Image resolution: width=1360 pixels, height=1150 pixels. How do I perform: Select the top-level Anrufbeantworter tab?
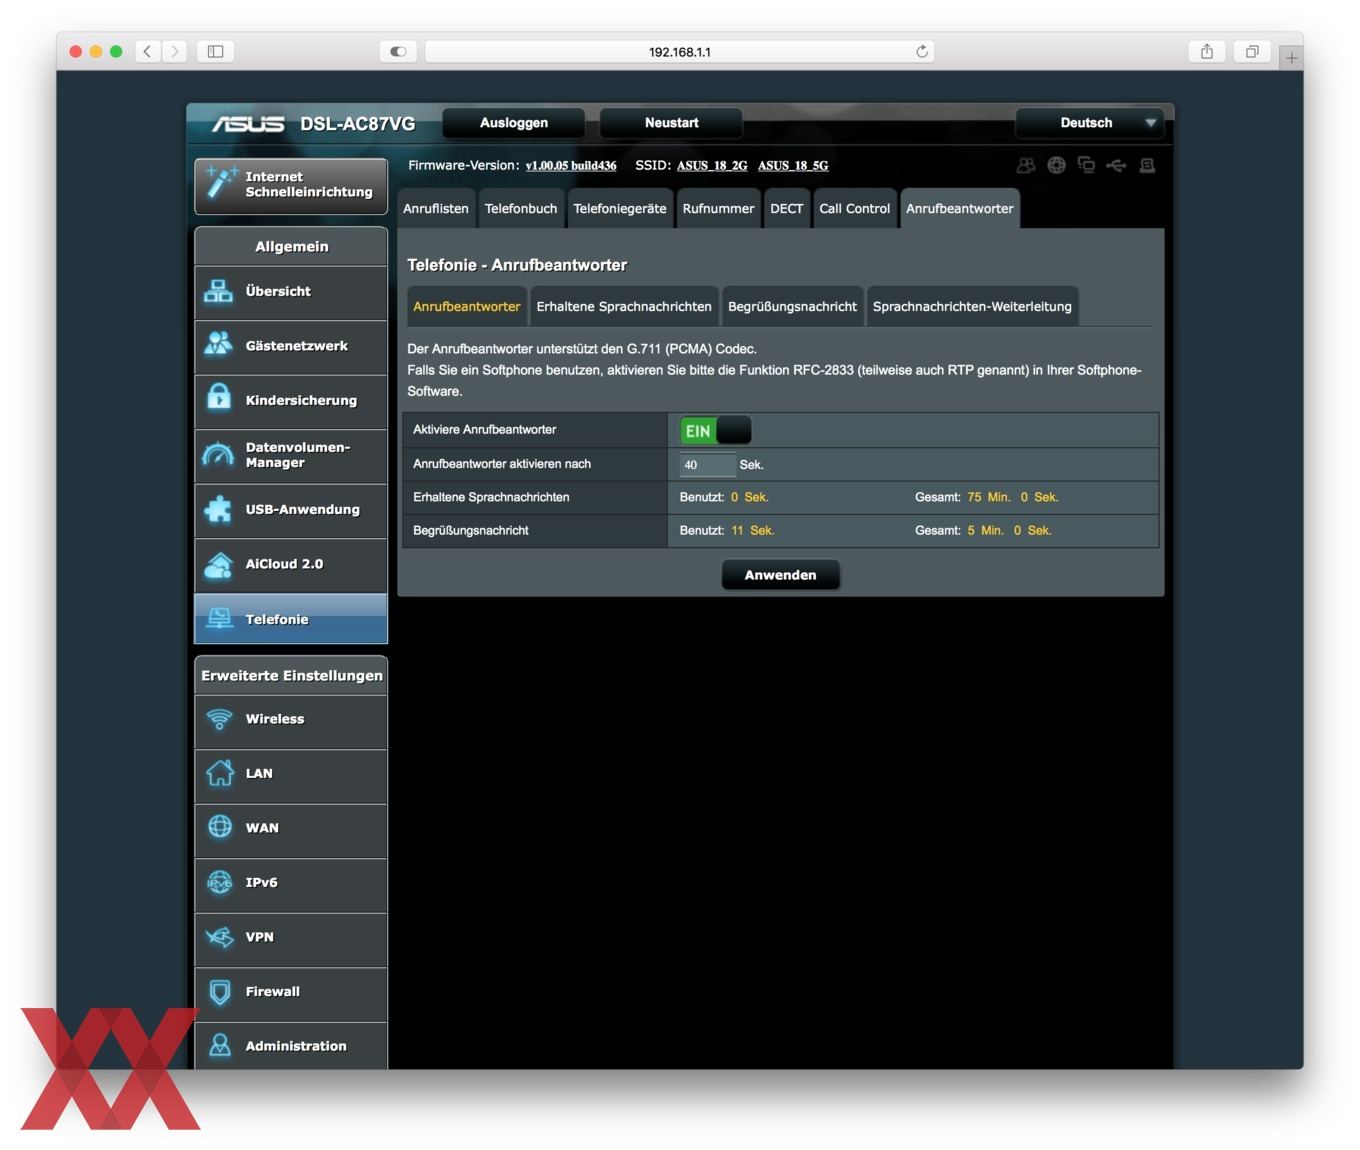(x=960, y=208)
